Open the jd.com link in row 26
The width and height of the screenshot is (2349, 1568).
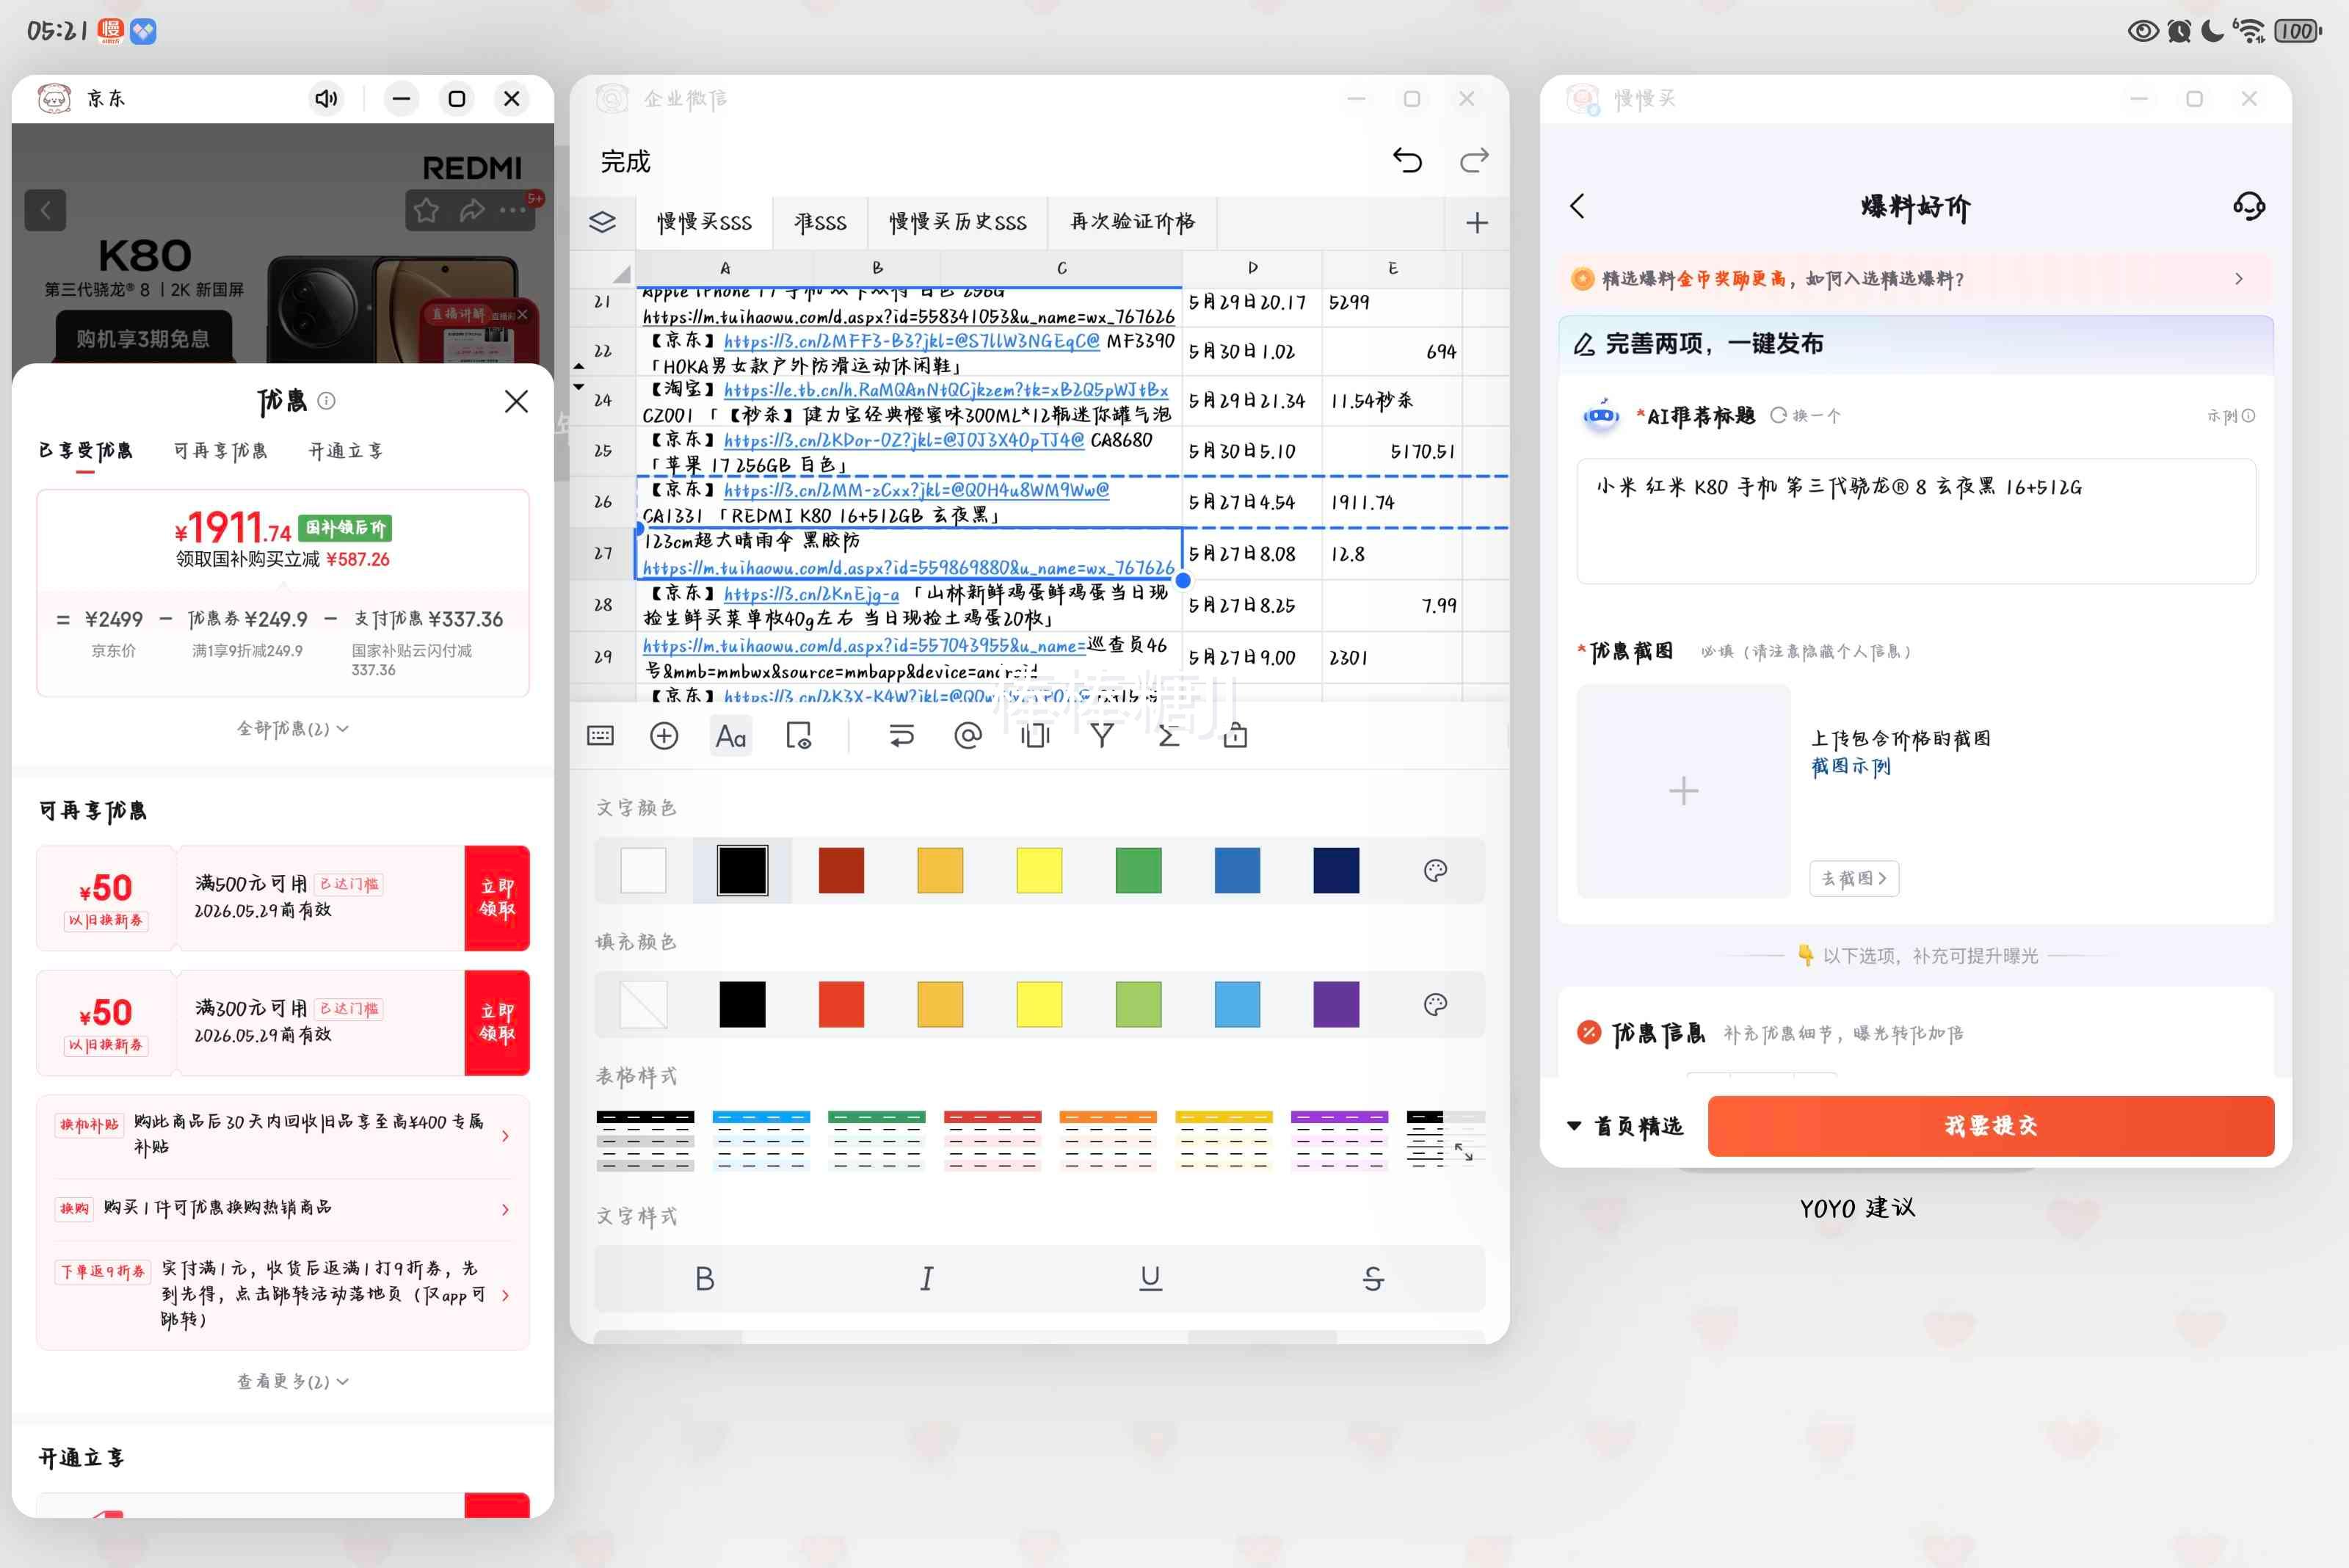tap(916, 490)
